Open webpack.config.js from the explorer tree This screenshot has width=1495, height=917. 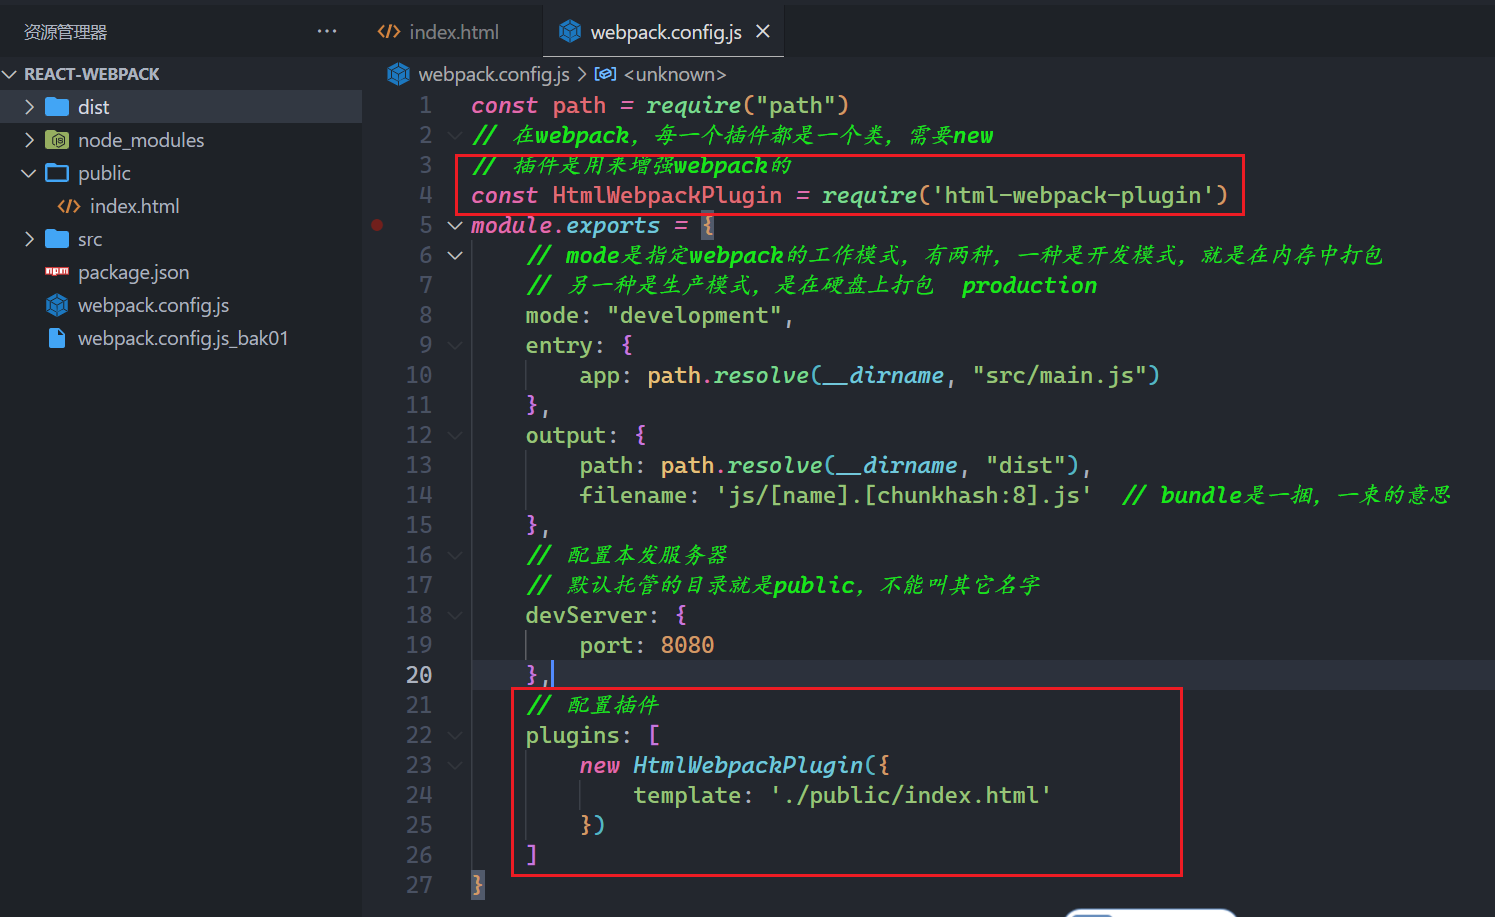153,305
